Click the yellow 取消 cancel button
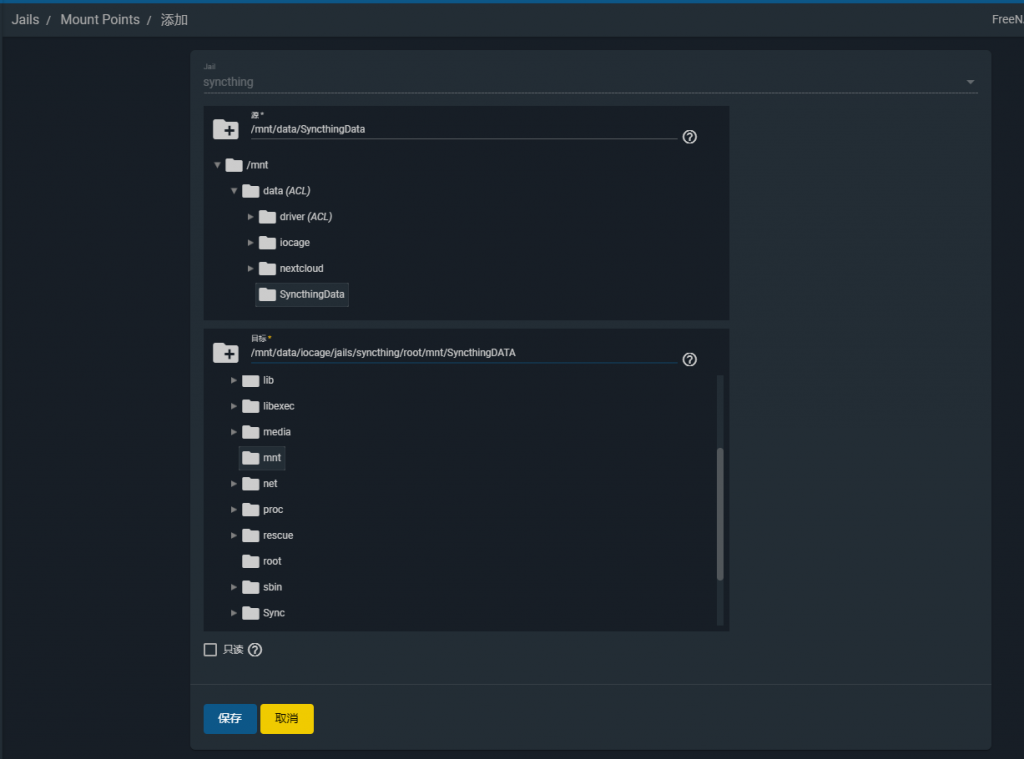Image resolution: width=1024 pixels, height=759 pixels. point(287,719)
